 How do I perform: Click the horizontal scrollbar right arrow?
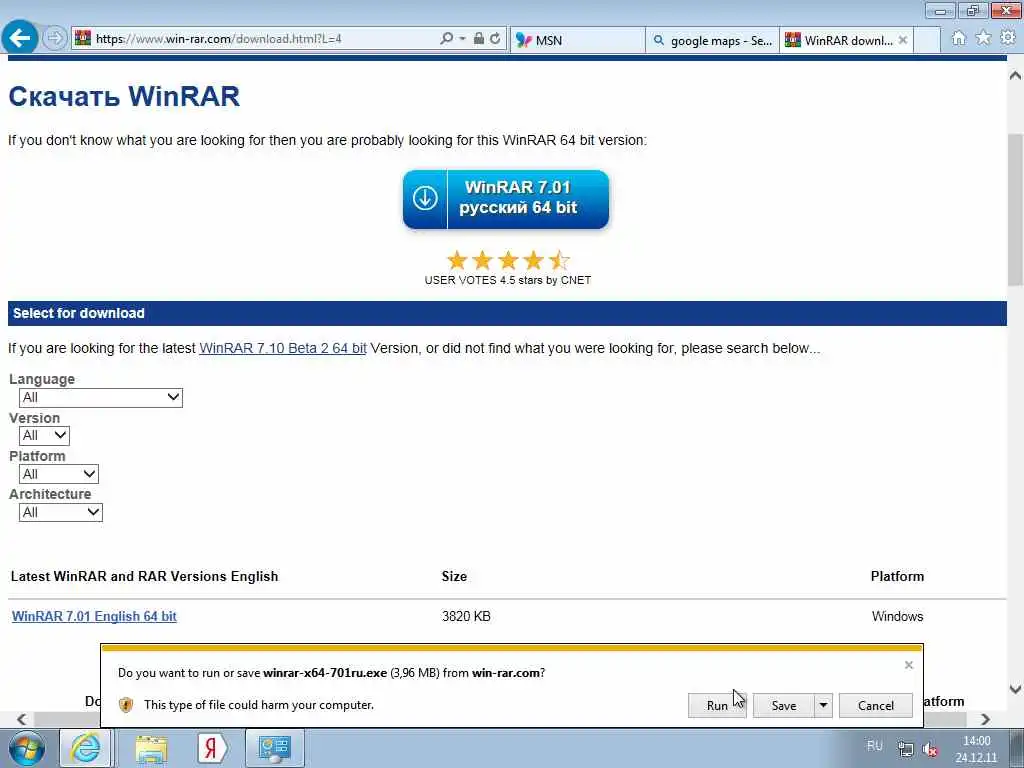pyautogui.click(x=985, y=719)
